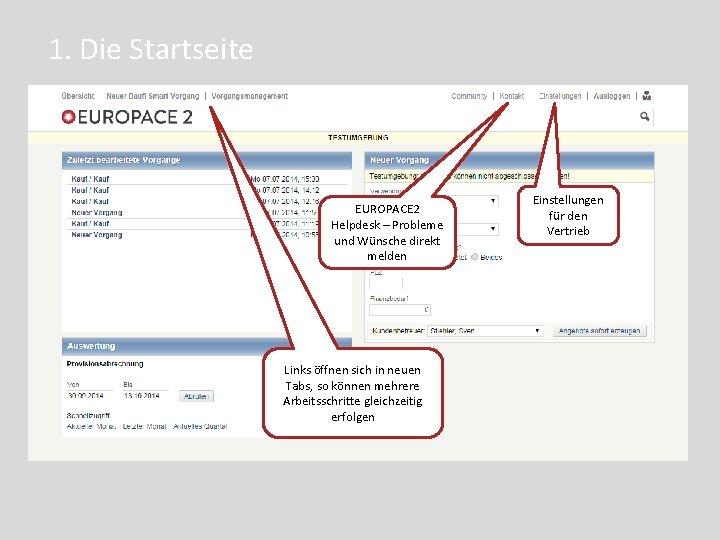This screenshot has height=540, width=720.
Task: Open Neuer BauFi Smart Vorgang menu link
Action: pyautogui.click(x=153, y=96)
